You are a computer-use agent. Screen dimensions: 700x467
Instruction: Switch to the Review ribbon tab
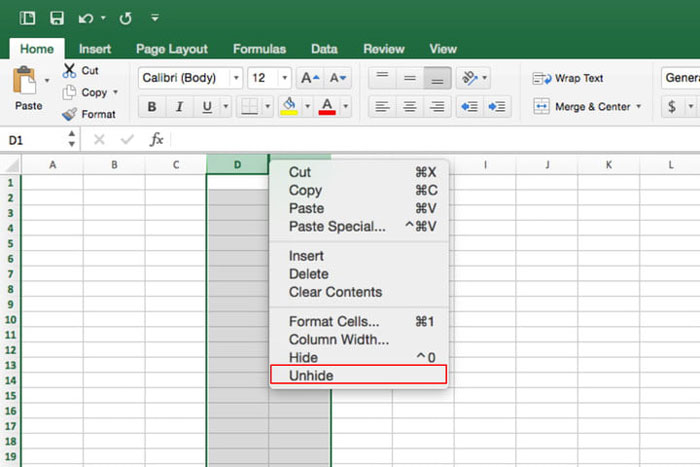click(384, 49)
